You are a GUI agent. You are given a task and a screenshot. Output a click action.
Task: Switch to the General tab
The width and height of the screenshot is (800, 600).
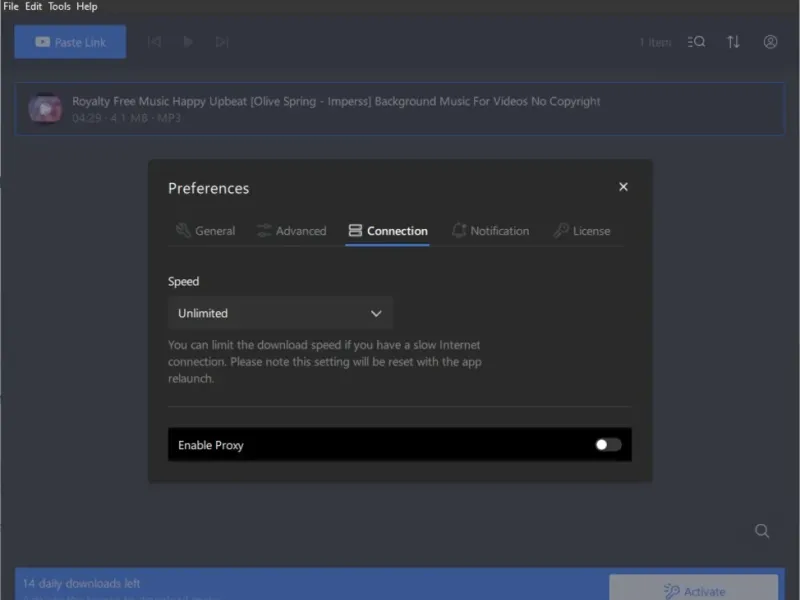click(x=206, y=231)
